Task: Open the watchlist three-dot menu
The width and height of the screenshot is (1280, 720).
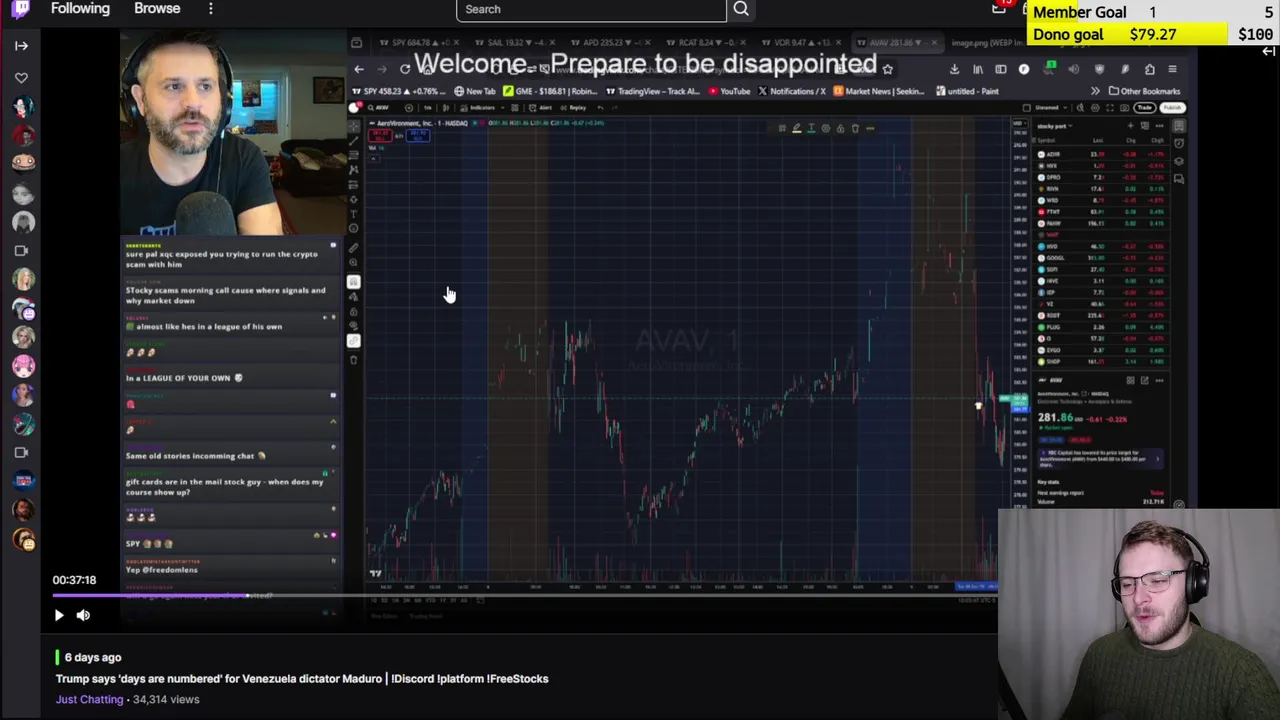Action: (x=1159, y=126)
